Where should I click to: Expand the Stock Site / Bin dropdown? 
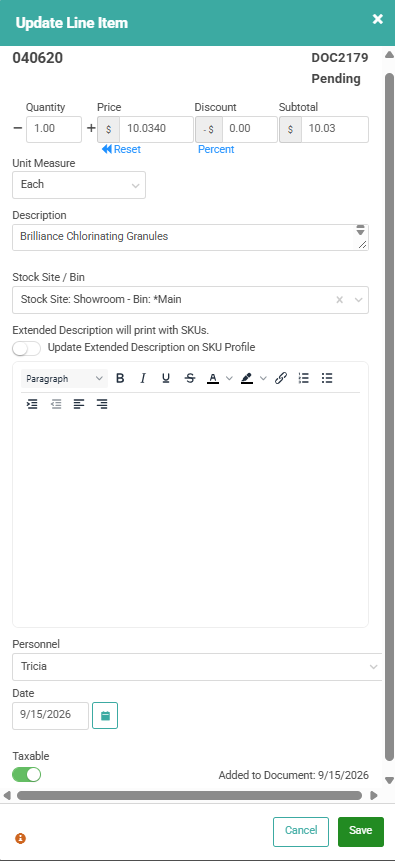pyautogui.click(x=358, y=300)
